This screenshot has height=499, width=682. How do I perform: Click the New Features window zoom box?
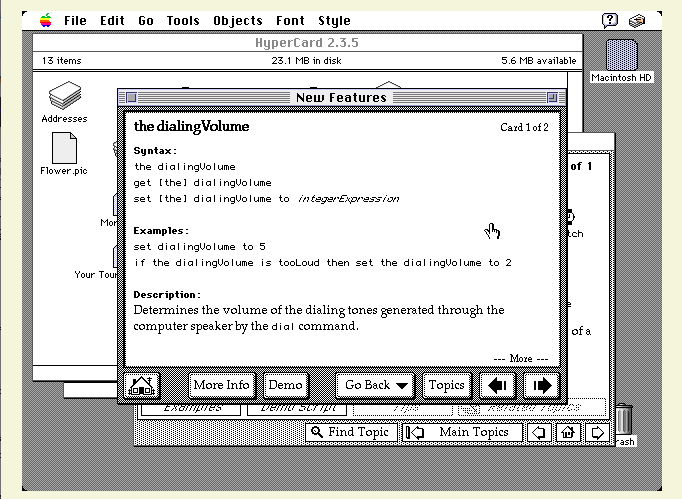(551, 97)
